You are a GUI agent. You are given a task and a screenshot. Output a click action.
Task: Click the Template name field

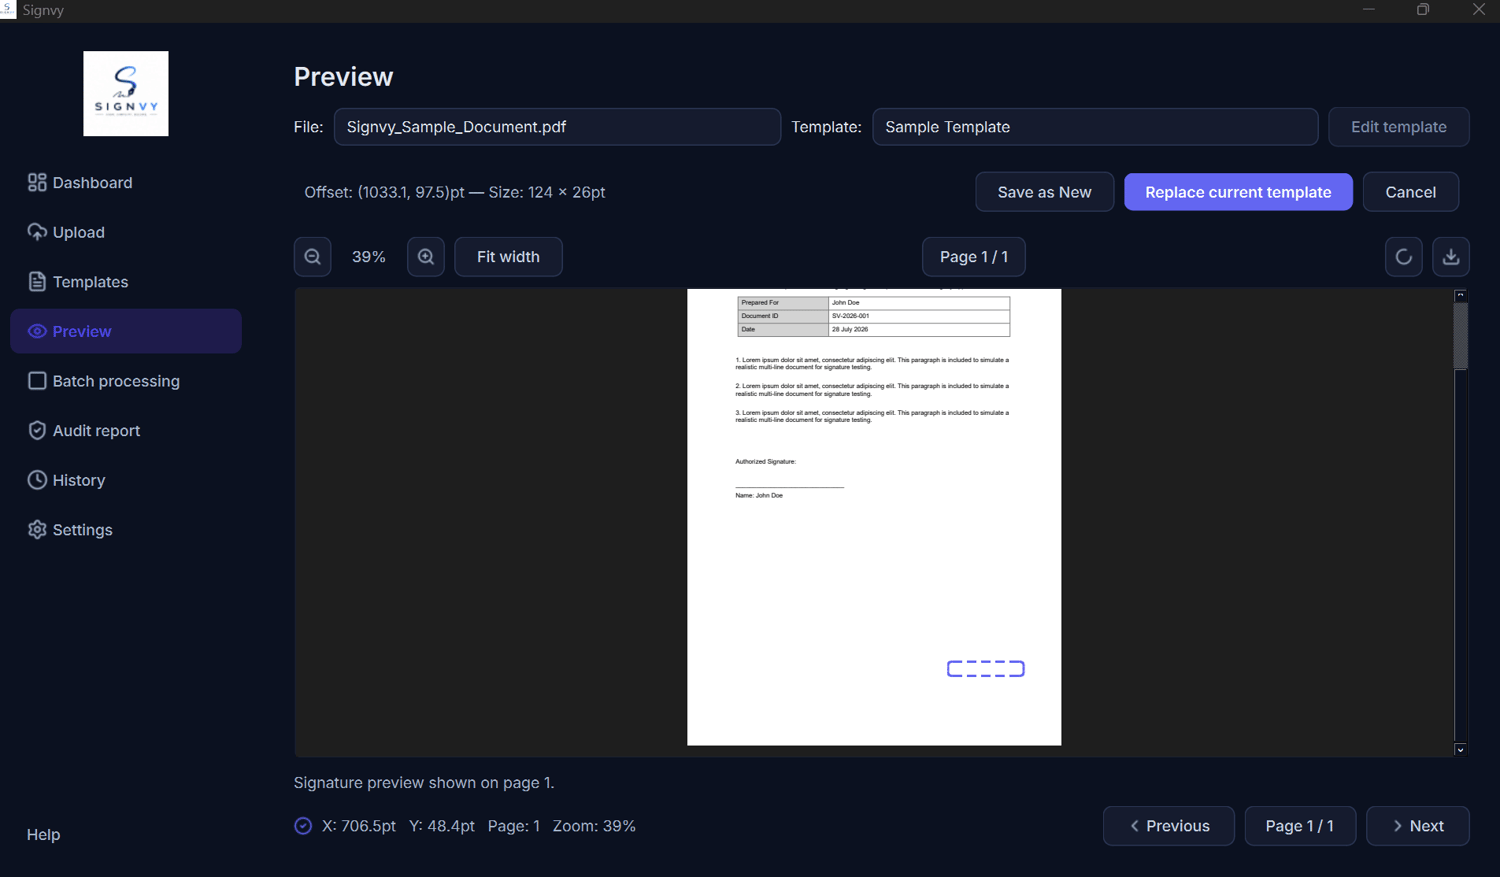(x=1095, y=127)
